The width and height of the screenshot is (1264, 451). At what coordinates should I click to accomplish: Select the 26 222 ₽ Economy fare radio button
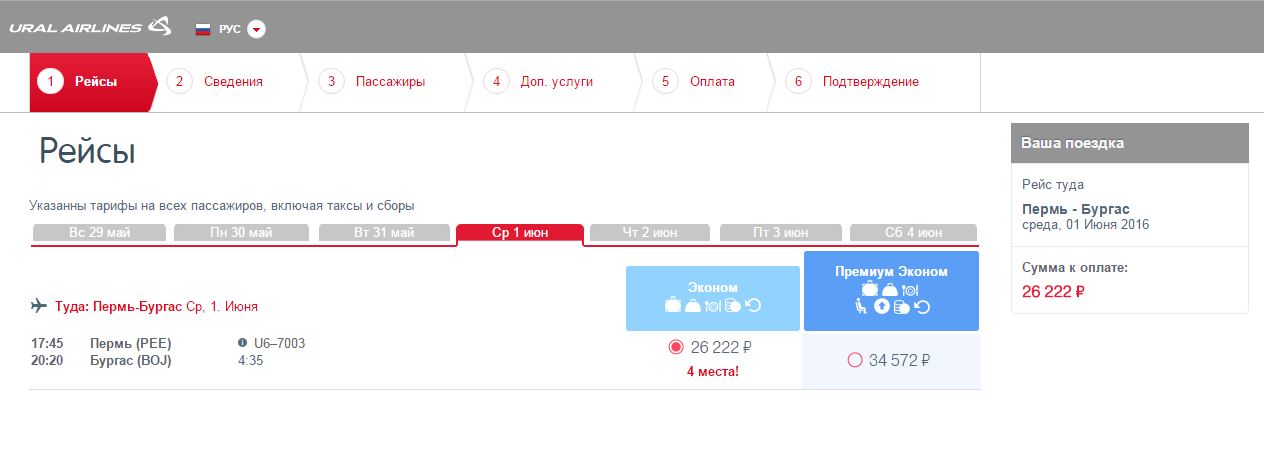pos(675,347)
